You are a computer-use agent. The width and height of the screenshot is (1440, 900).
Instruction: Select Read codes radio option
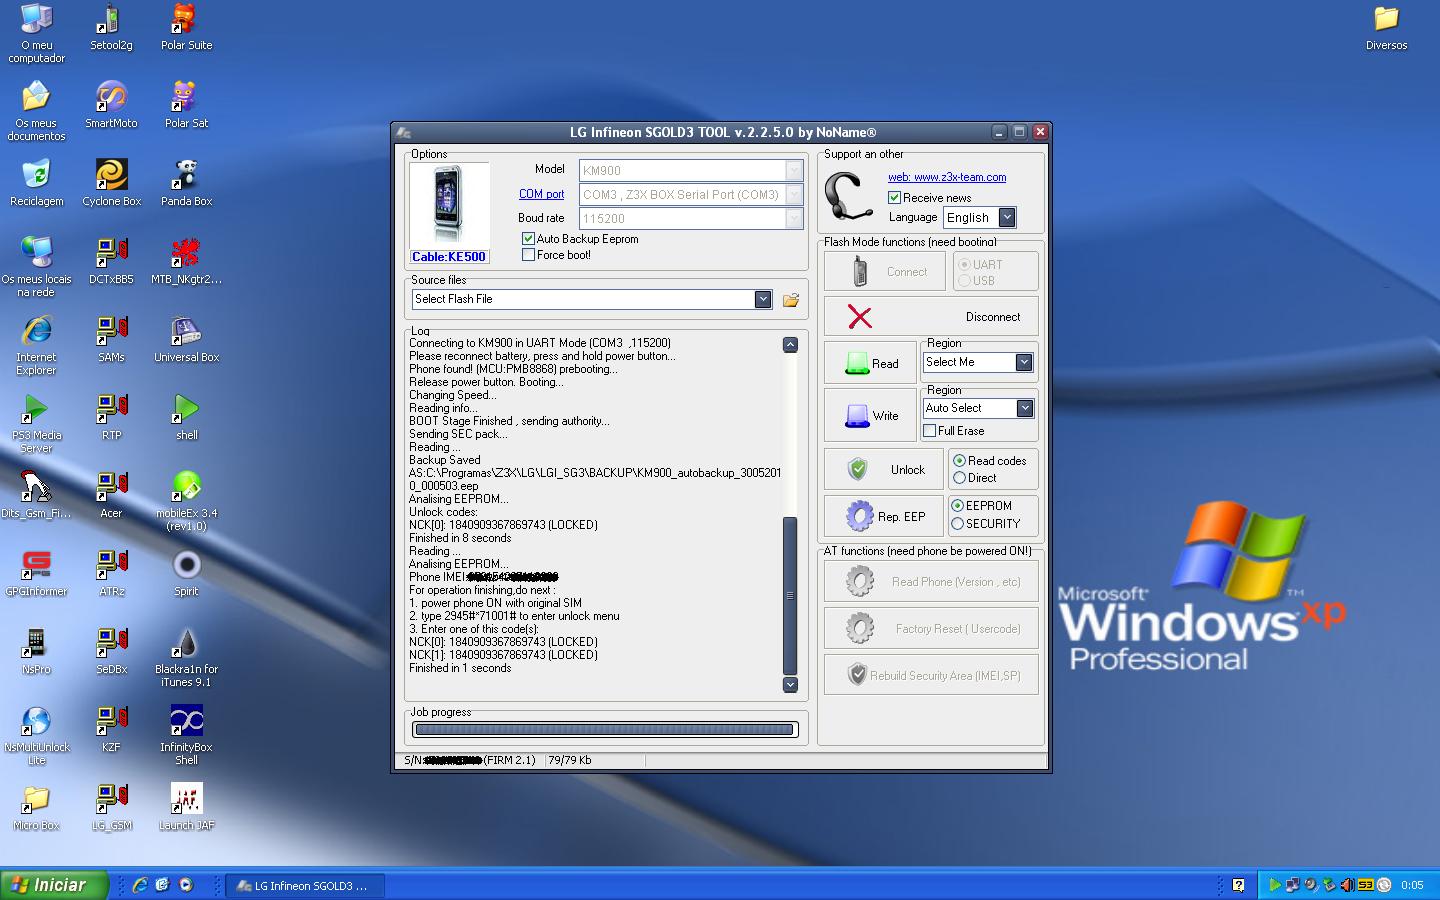tap(959, 461)
